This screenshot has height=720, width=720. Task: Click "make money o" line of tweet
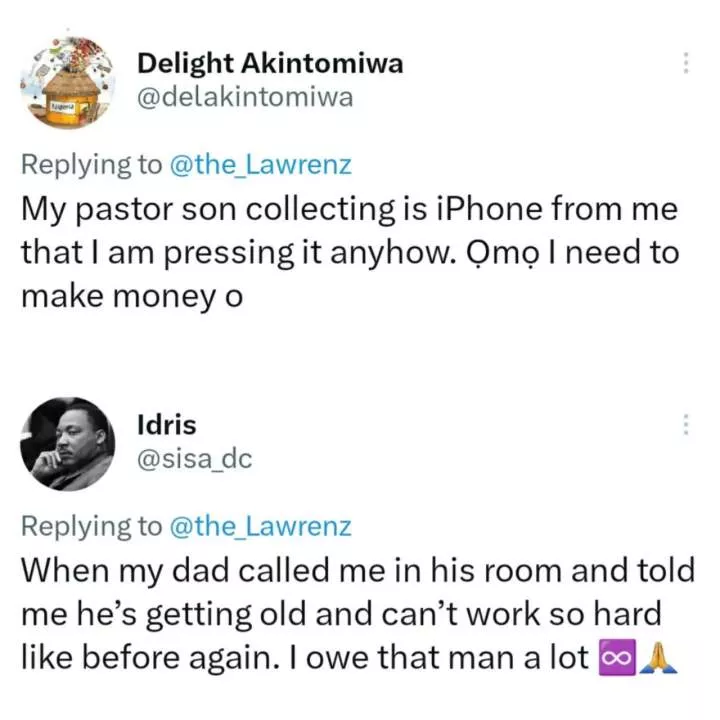(x=132, y=297)
